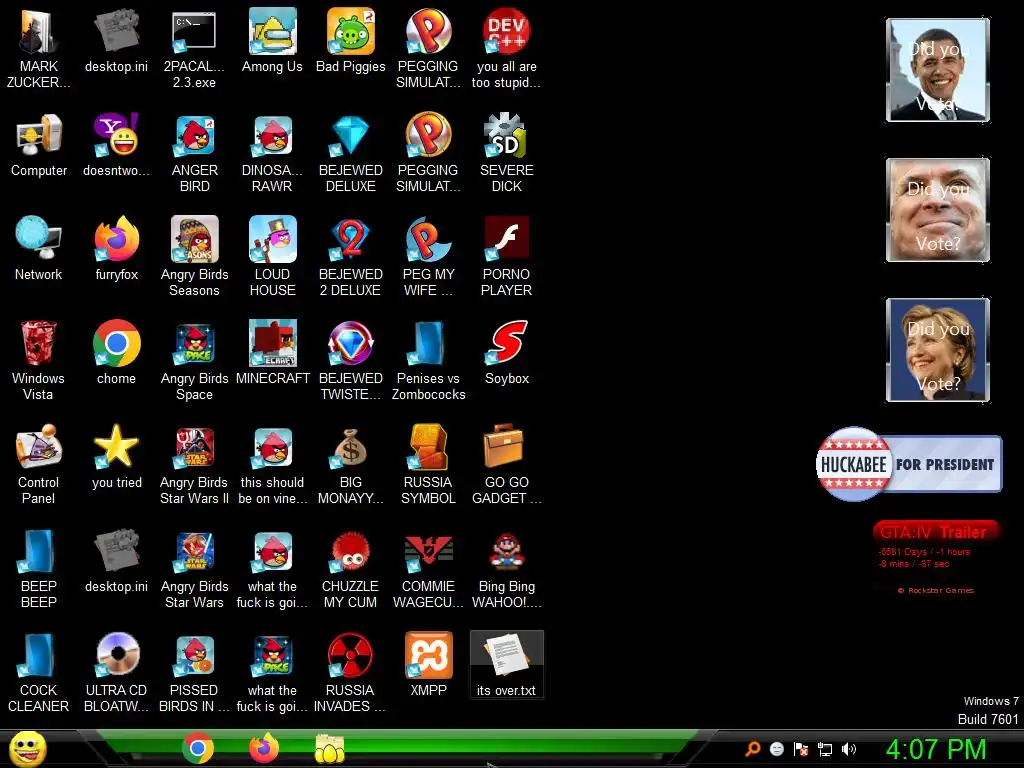This screenshot has height=768, width=1024.
Task: Select the 'its over.txt' file
Action: tap(507, 665)
